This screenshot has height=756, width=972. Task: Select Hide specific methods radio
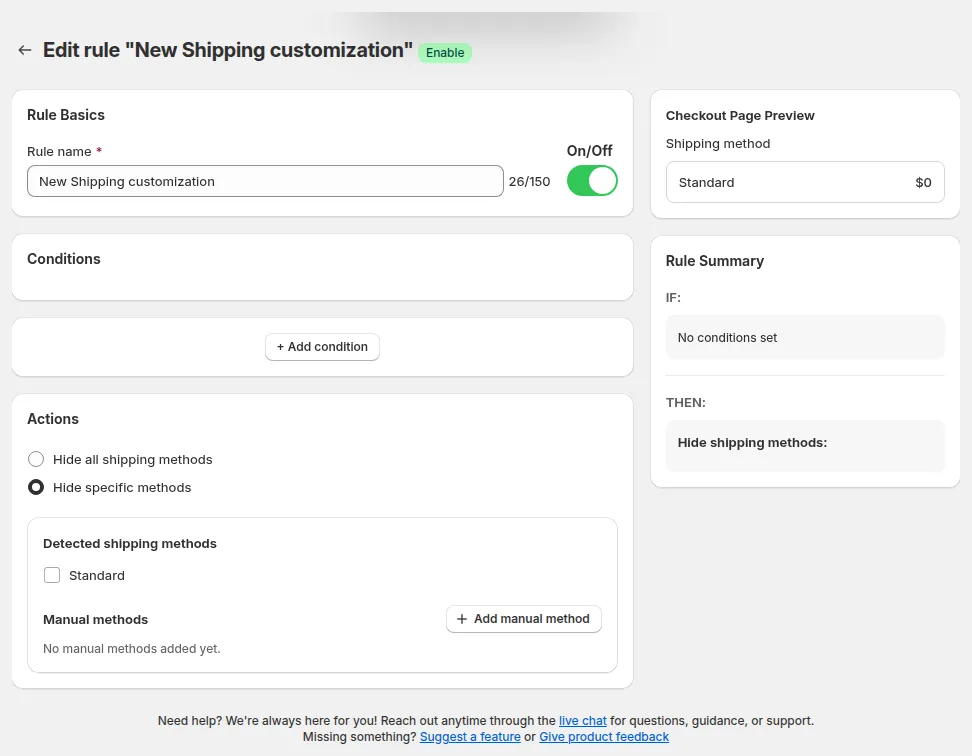36,488
